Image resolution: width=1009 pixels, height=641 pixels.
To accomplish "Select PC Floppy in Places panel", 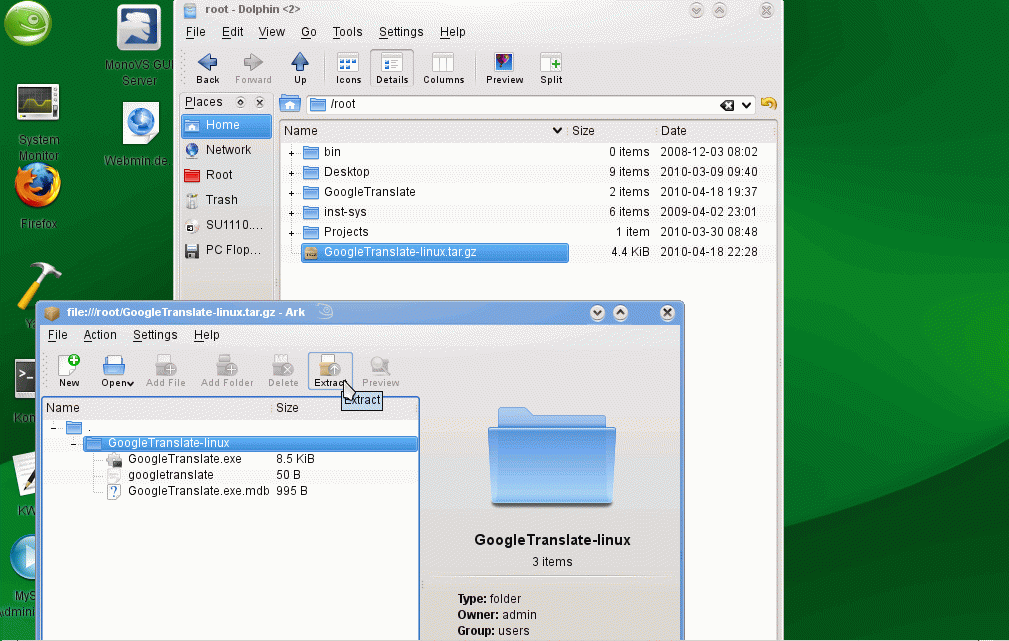I will 227,250.
